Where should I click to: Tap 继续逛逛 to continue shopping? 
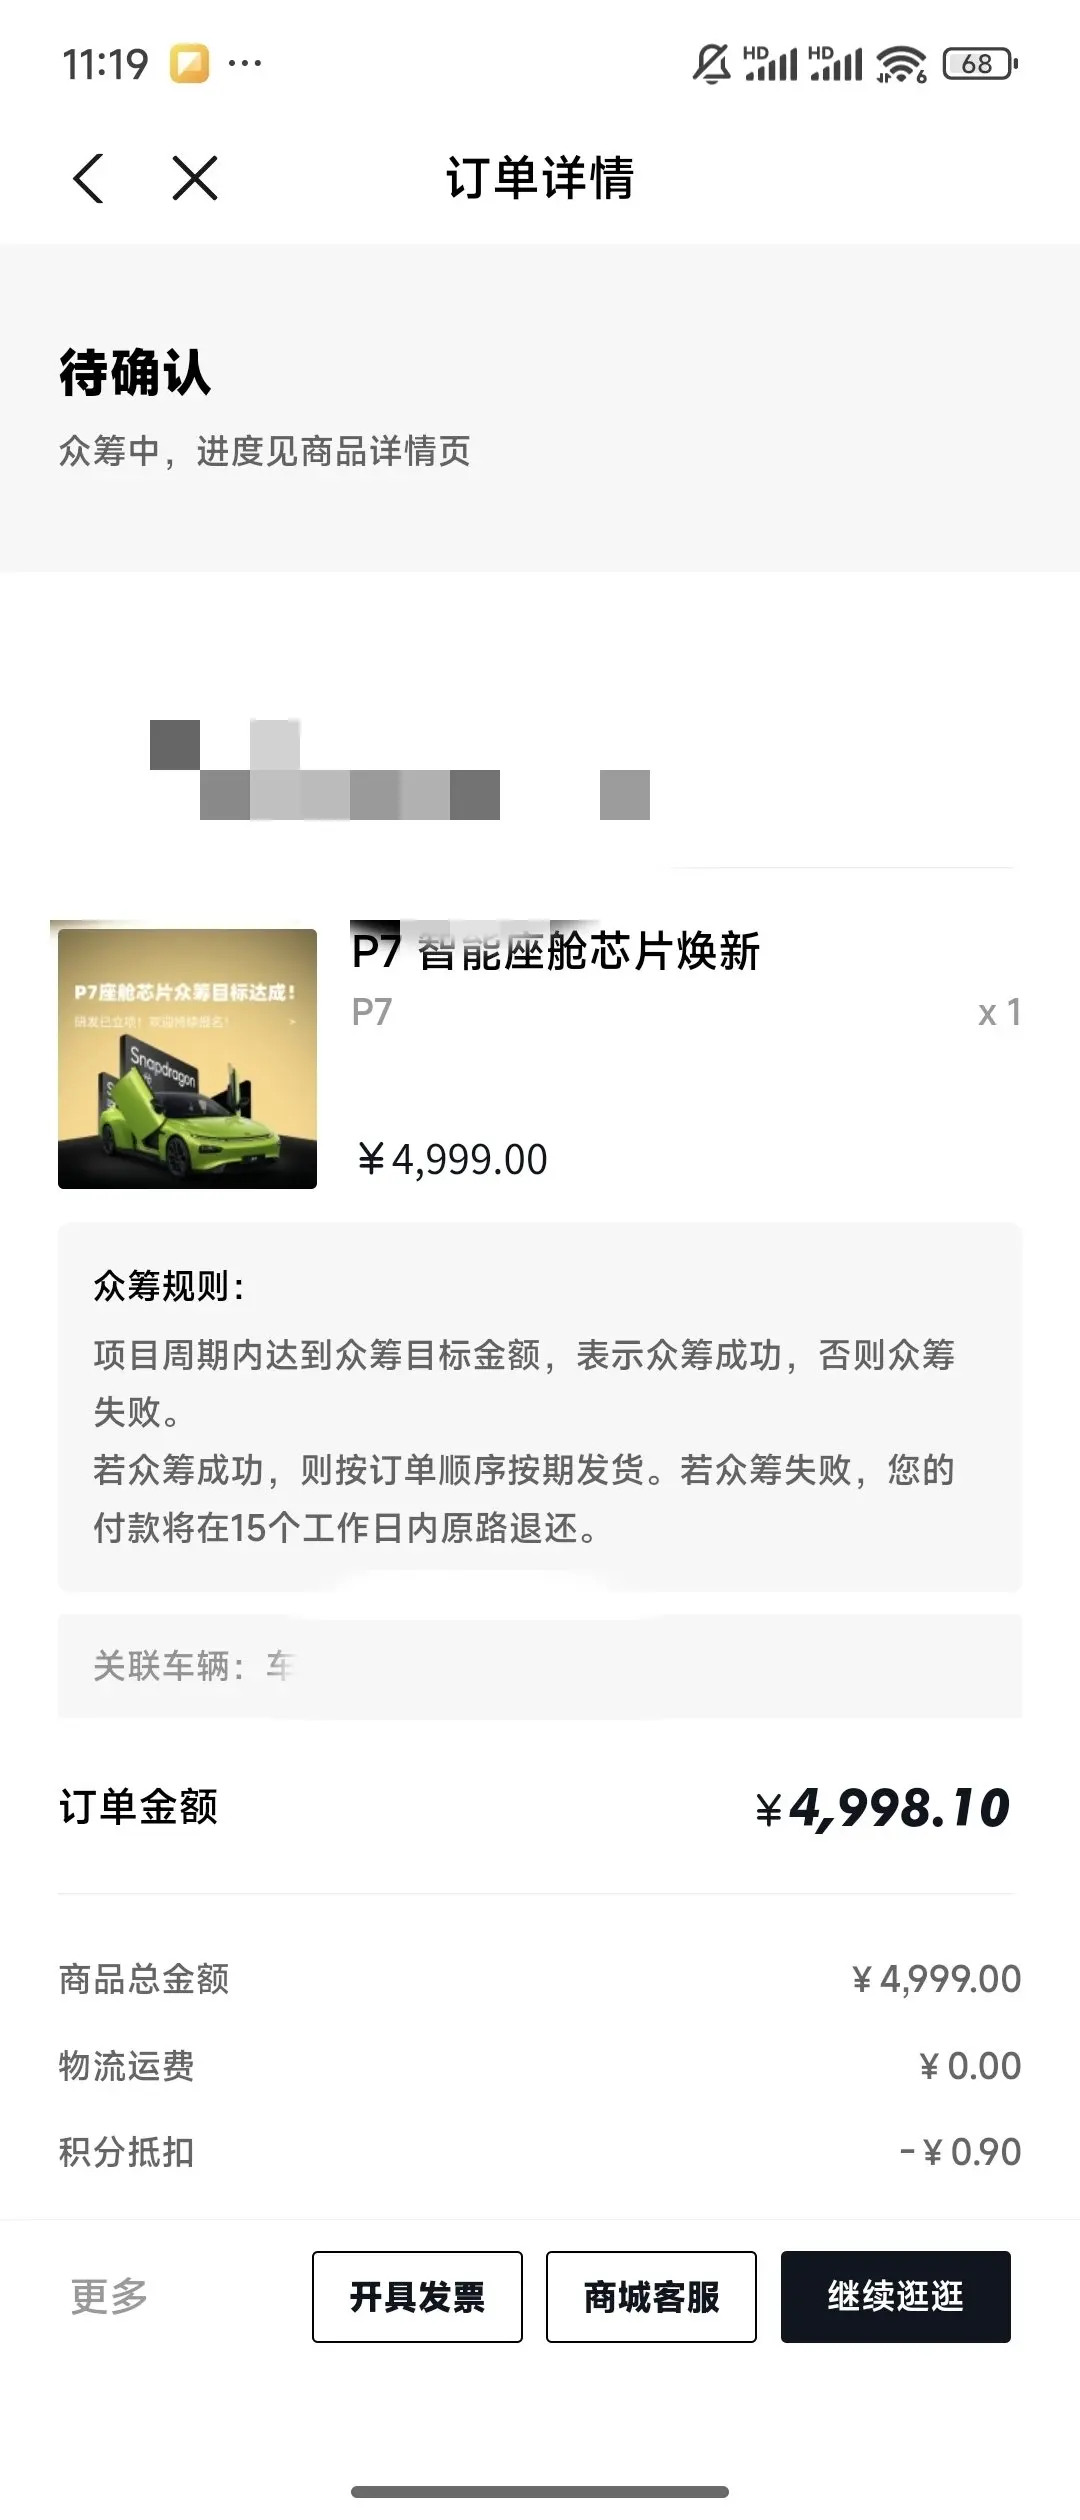[896, 2296]
